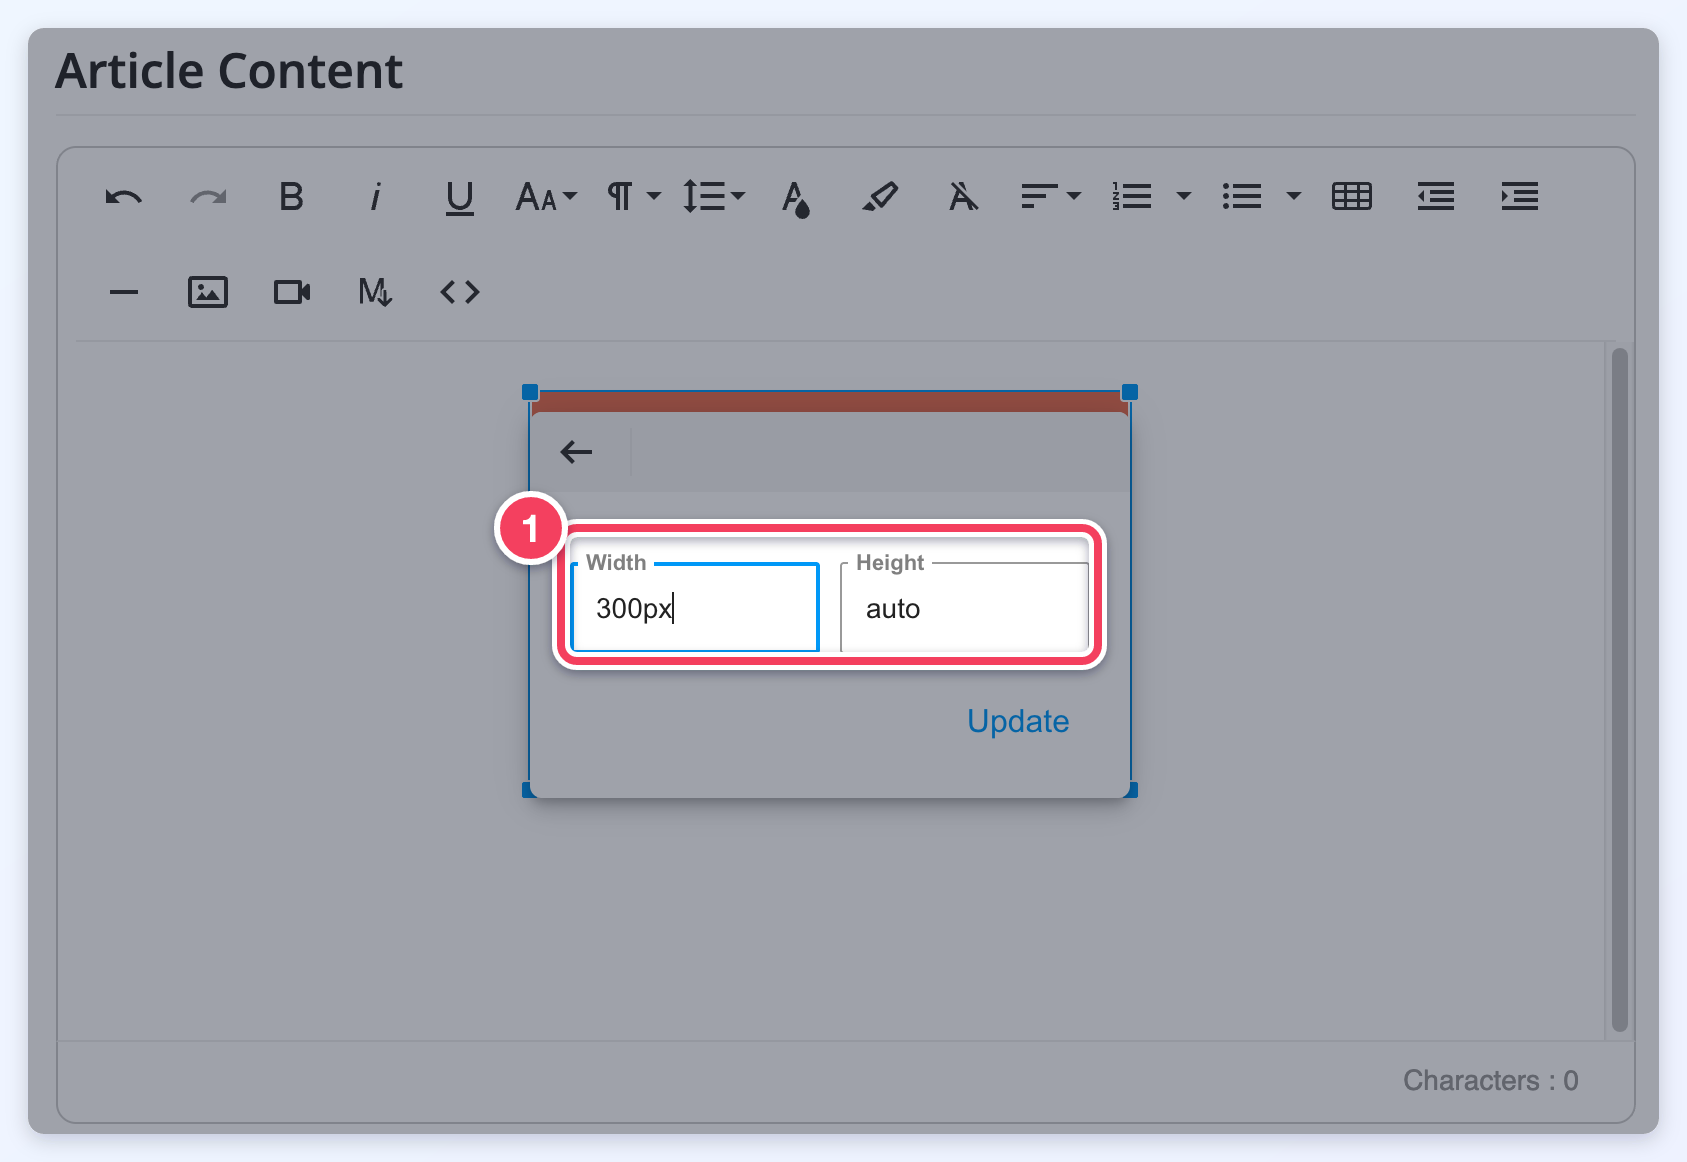The width and height of the screenshot is (1687, 1162).
Task: Open the paragraph format dropdown
Action: [x=634, y=197]
